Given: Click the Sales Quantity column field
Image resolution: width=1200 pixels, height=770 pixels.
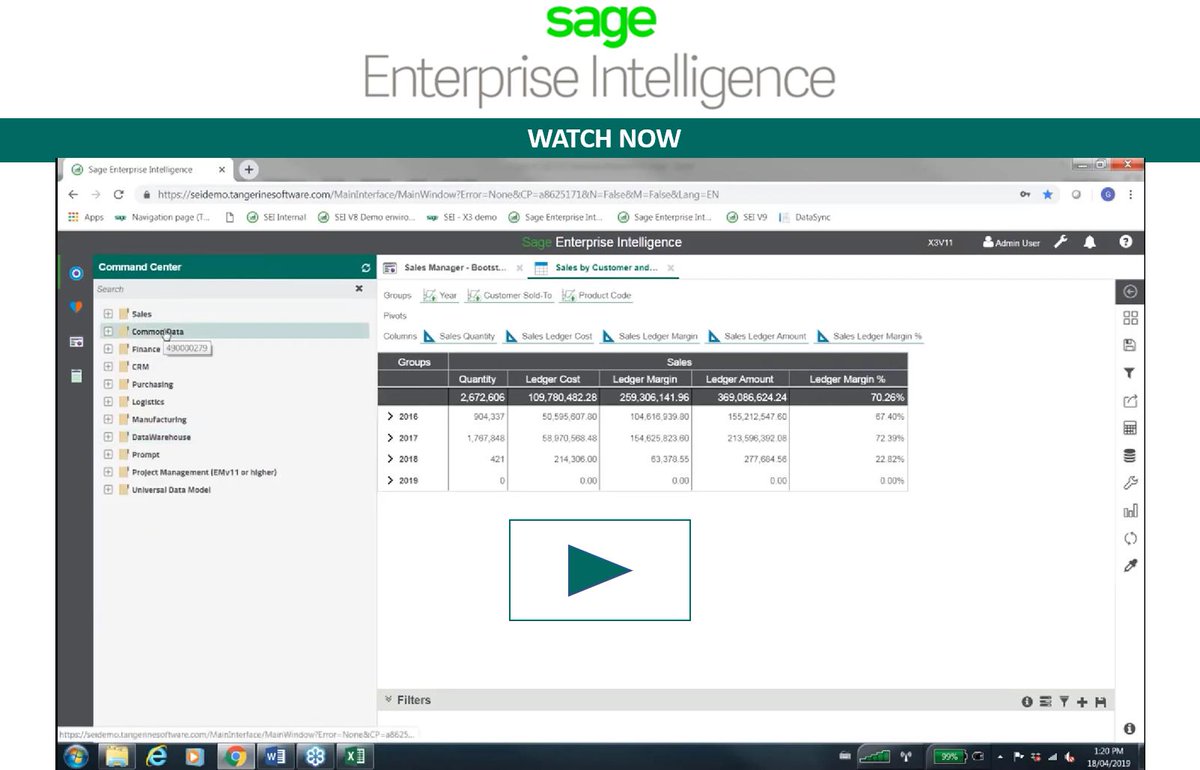Looking at the screenshot, I should tap(459, 336).
